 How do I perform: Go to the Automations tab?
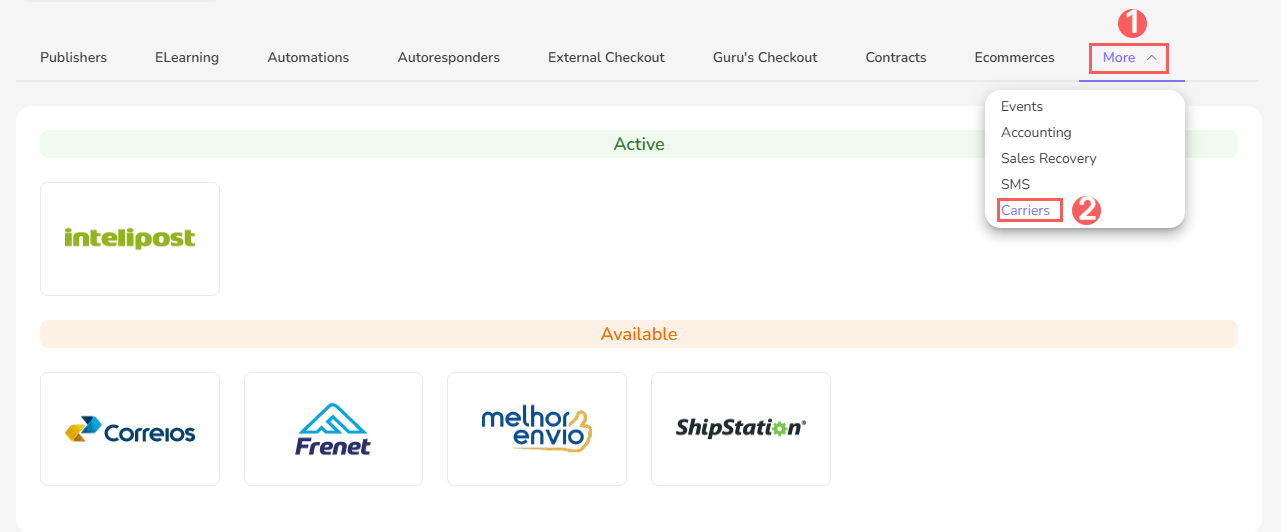pos(308,57)
